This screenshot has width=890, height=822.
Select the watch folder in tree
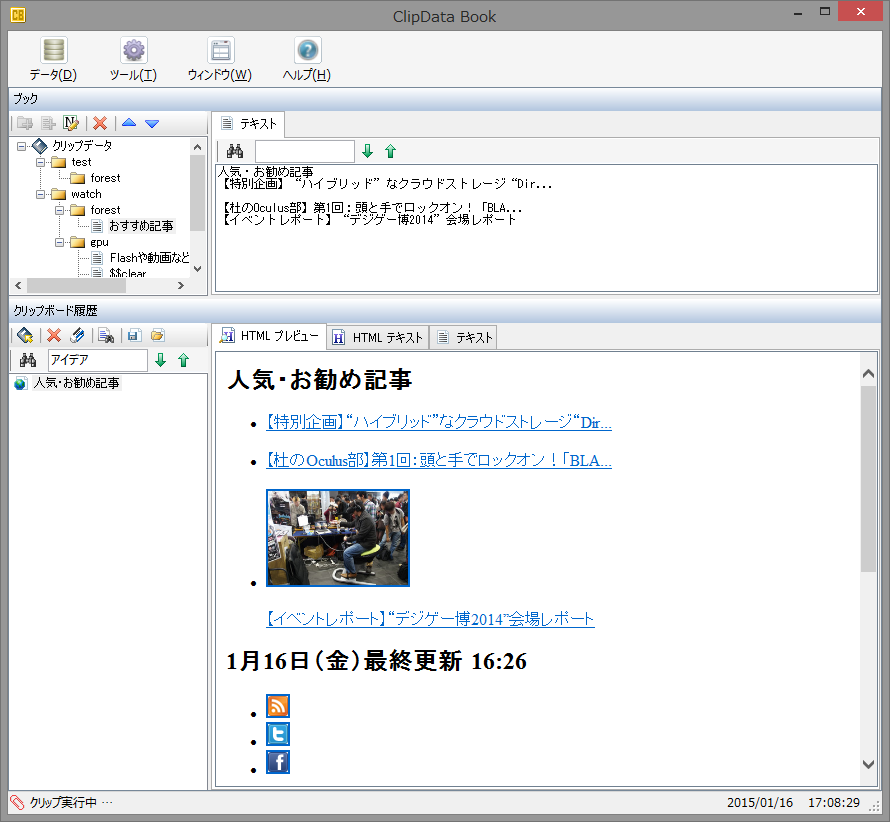[x=86, y=194]
